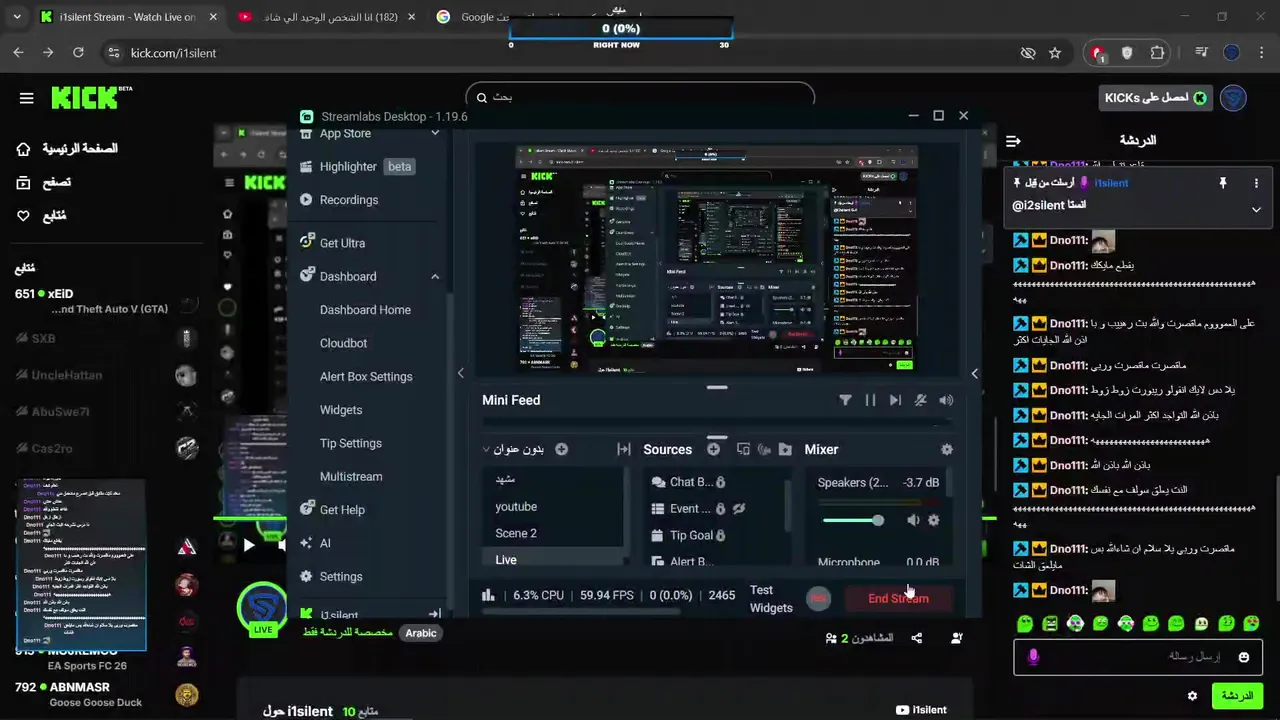The width and height of the screenshot is (1280, 720).
Task: Open Kick following heart icon
Action: tap(23, 216)
